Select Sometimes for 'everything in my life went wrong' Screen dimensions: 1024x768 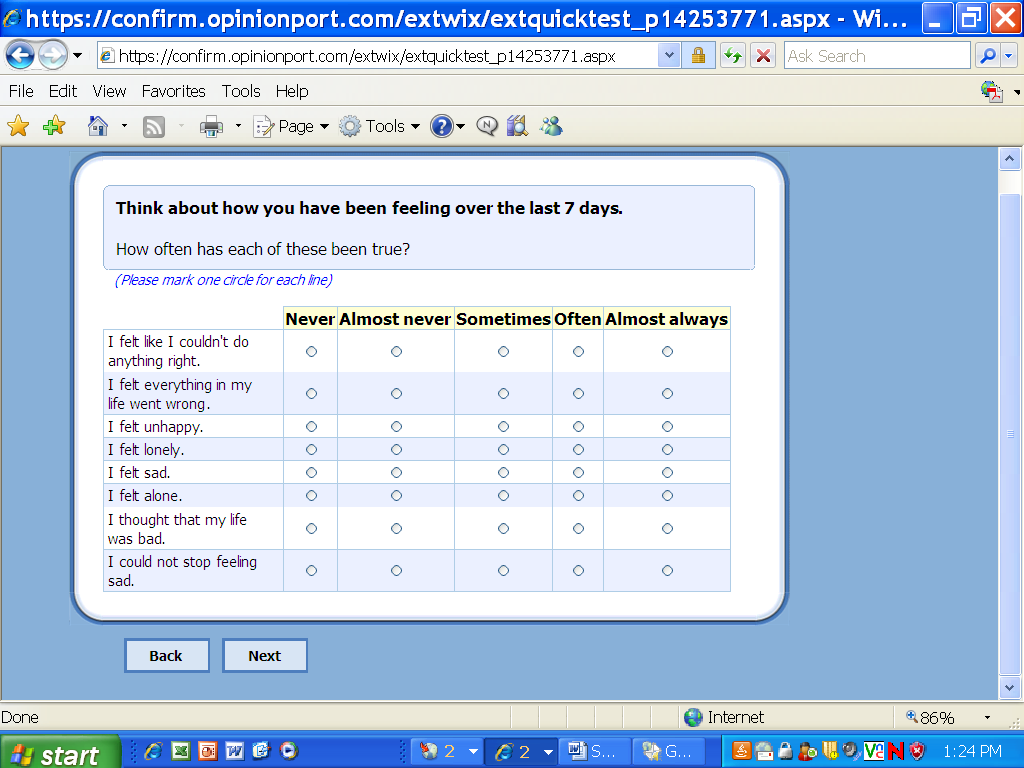click(503, 394)
